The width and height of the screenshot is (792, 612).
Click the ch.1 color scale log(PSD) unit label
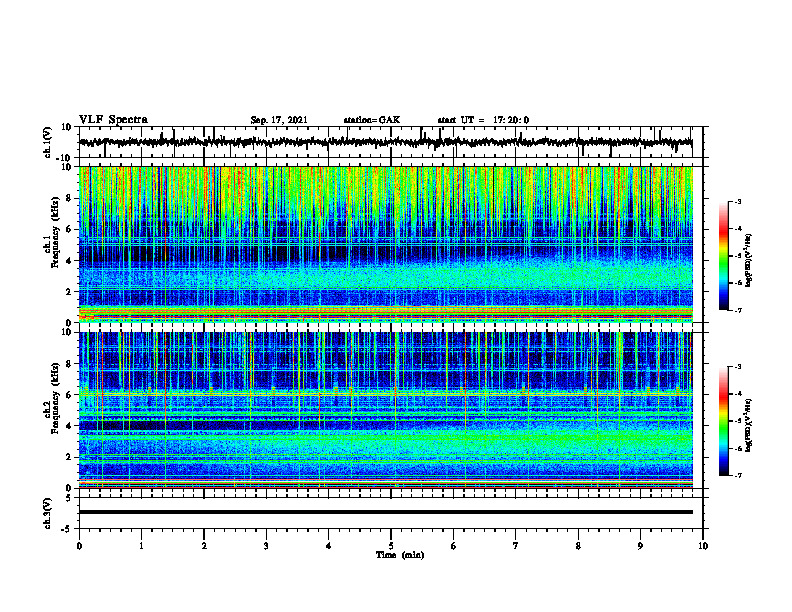(x=750, y=260)
